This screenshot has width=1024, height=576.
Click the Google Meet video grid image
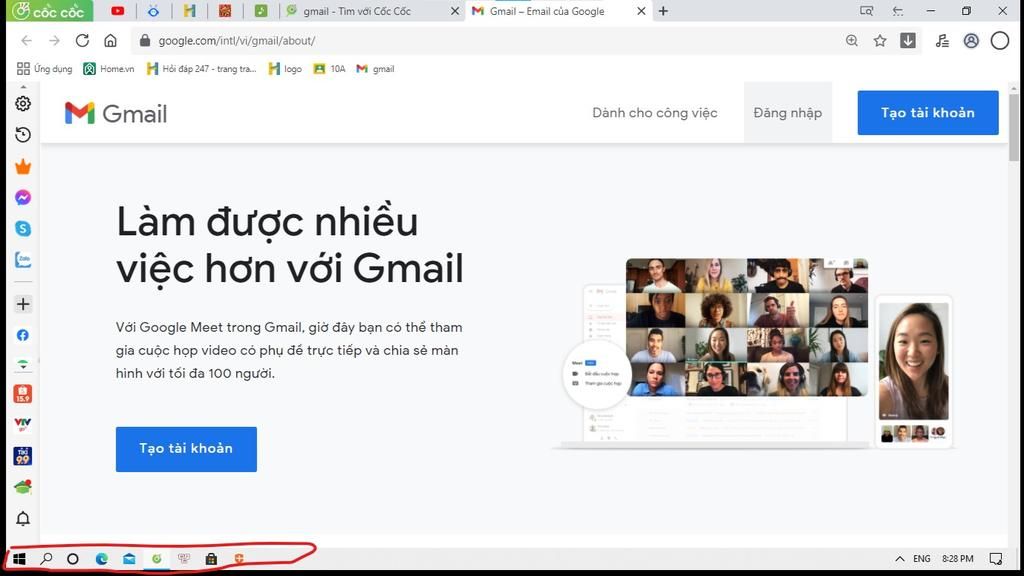(746, 327)
